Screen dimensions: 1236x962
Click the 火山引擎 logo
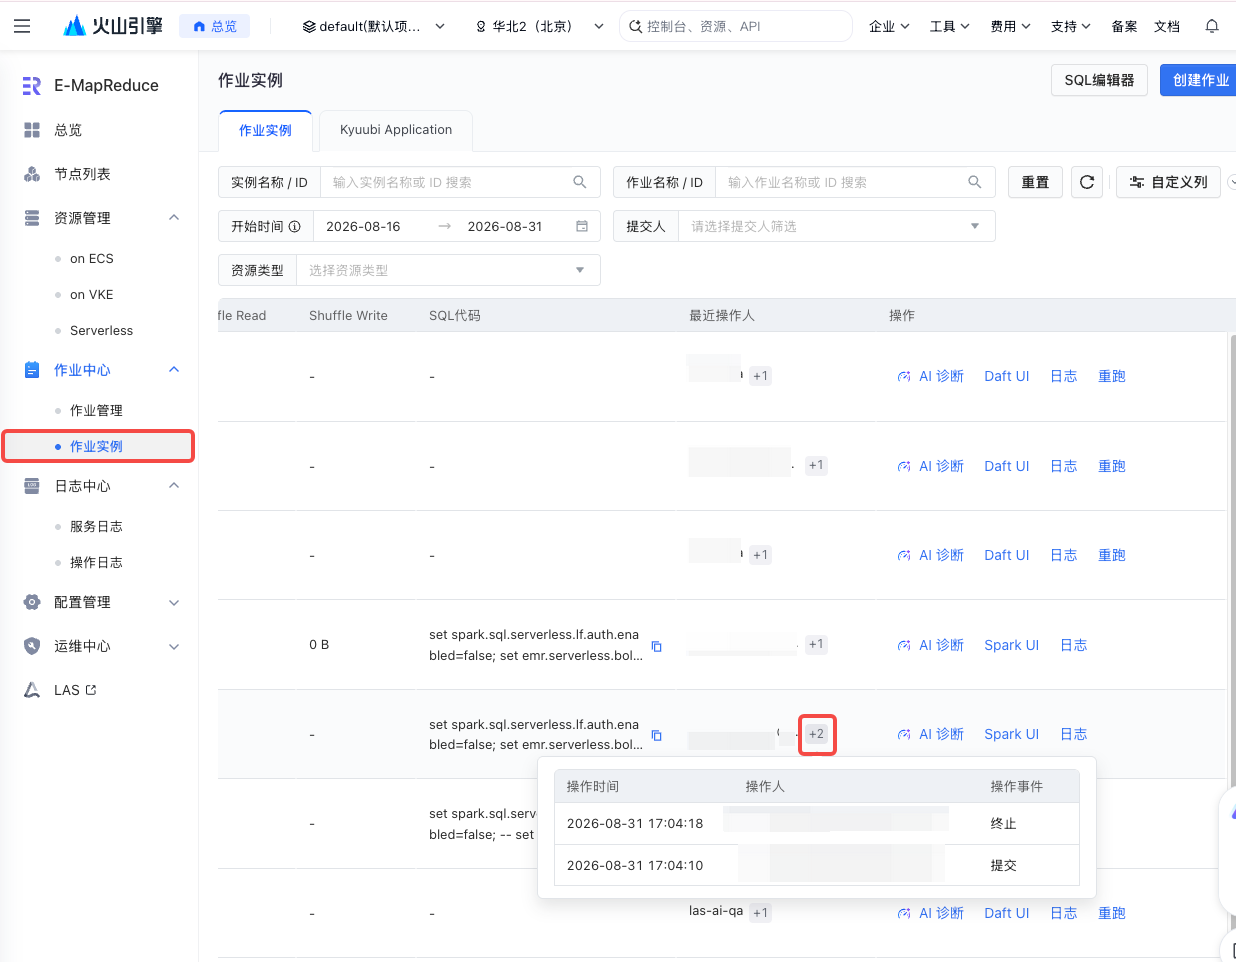coord(112,26)
